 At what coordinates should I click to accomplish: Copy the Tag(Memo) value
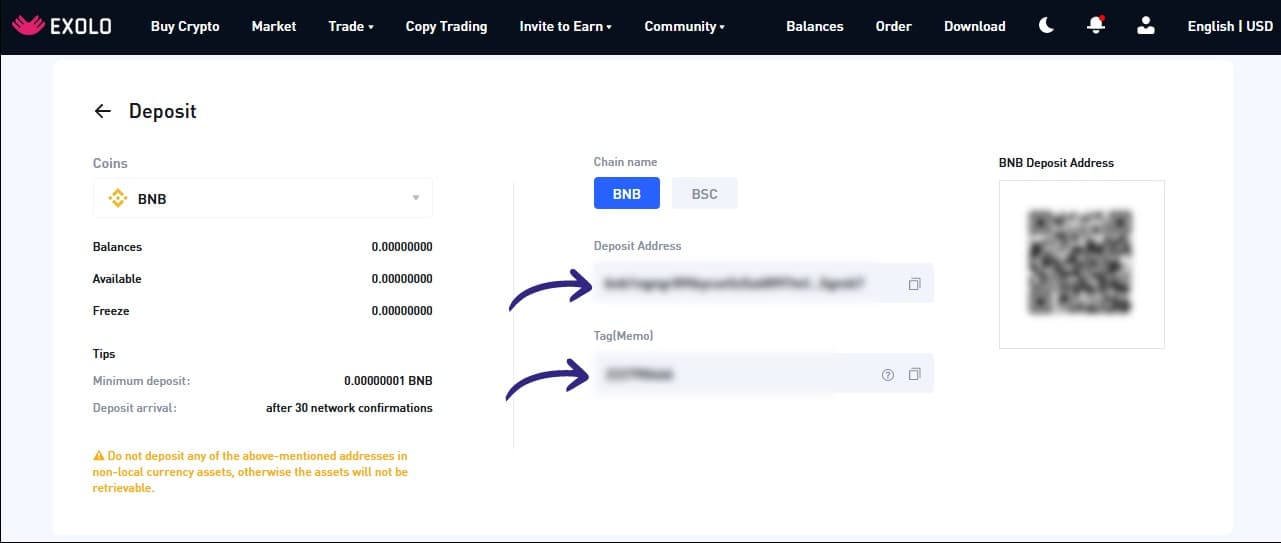click(914, 374)
